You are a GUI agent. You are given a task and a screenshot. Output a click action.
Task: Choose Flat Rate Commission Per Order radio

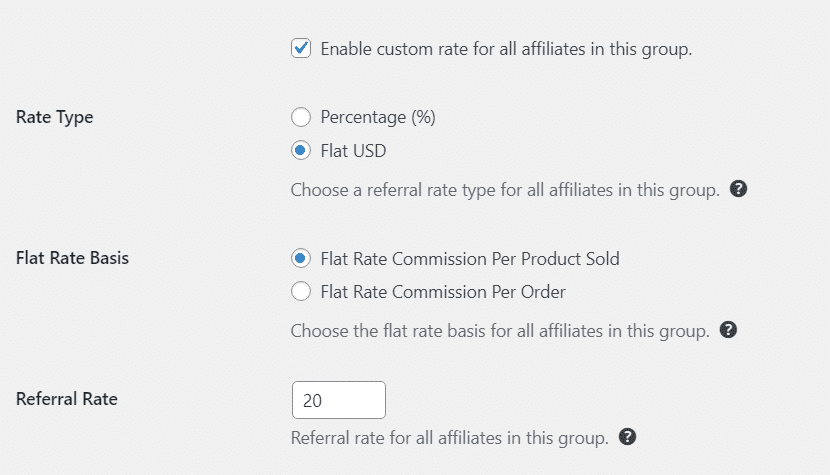pyautogui.click(x=301, y=291)
